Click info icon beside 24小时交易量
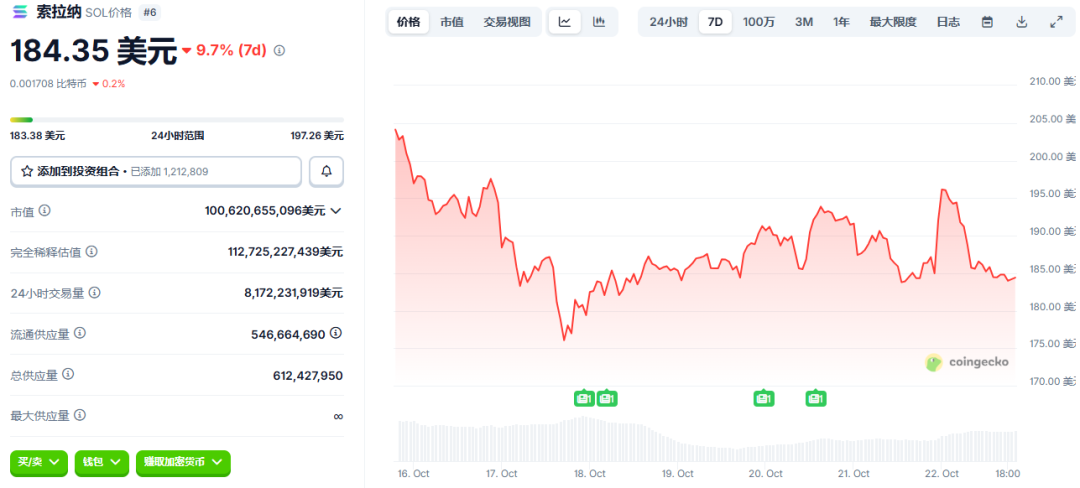Image resolution: width=1080 pixels, height=488 pixels. [95, 293]
